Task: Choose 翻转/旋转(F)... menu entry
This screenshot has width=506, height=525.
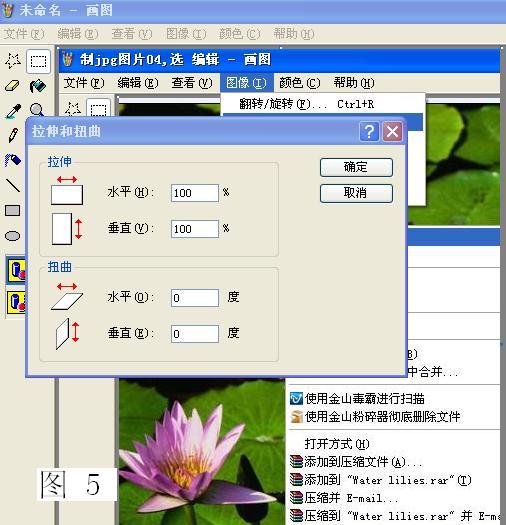Action: pos(323,104)
